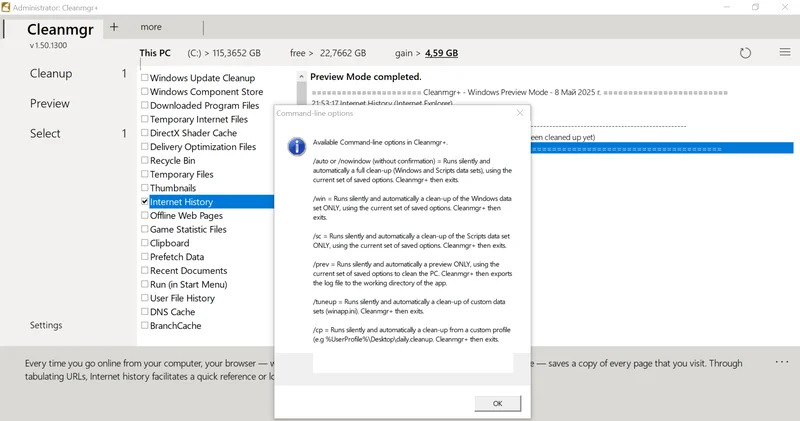Toggle Prefetch Data checkbox
The height and width of the screenshot is (421, 800).
145,257
